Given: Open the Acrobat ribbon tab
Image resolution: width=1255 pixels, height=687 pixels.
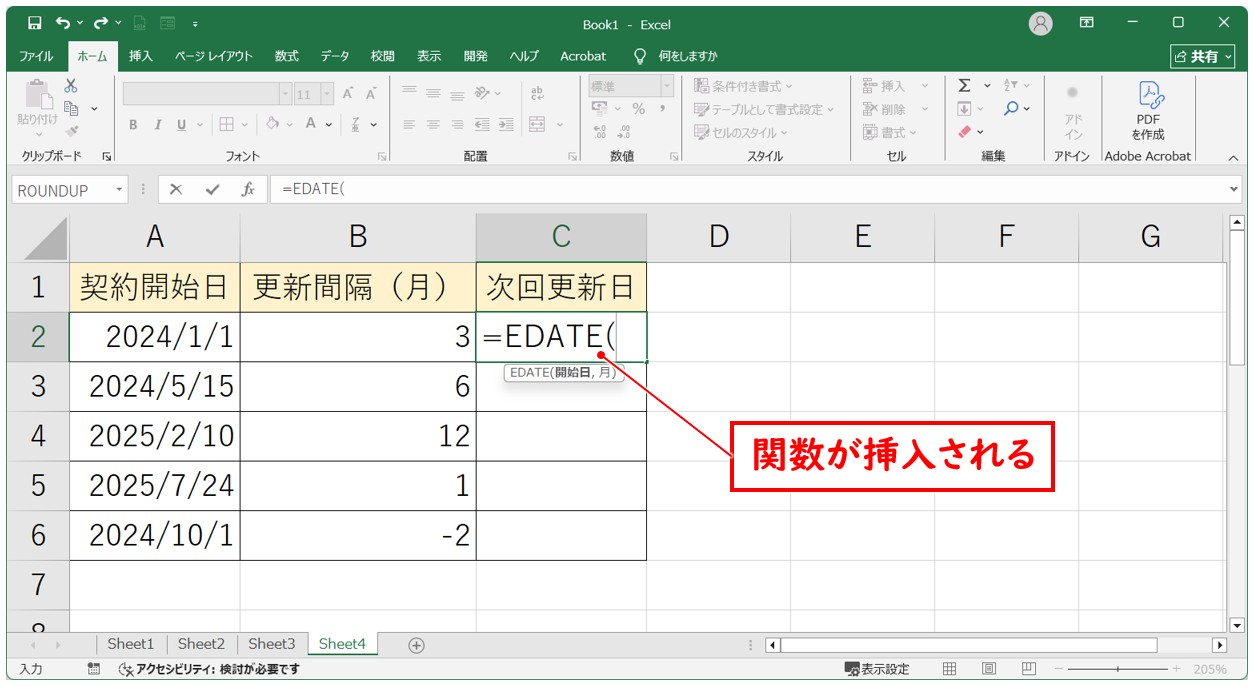Looking at the screenshot, I should click(x=583, y=56).
